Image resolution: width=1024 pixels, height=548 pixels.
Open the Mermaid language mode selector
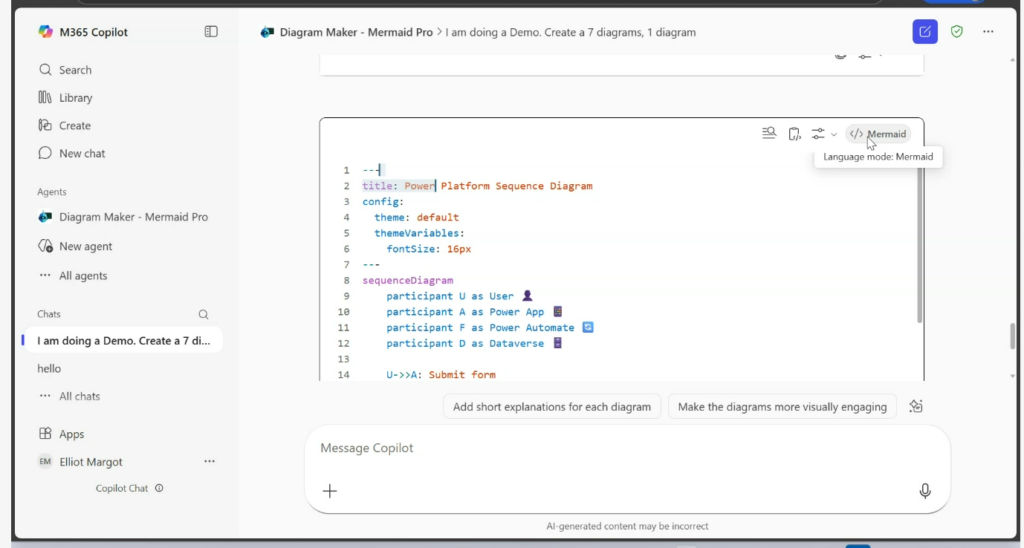tap(878, 134)
